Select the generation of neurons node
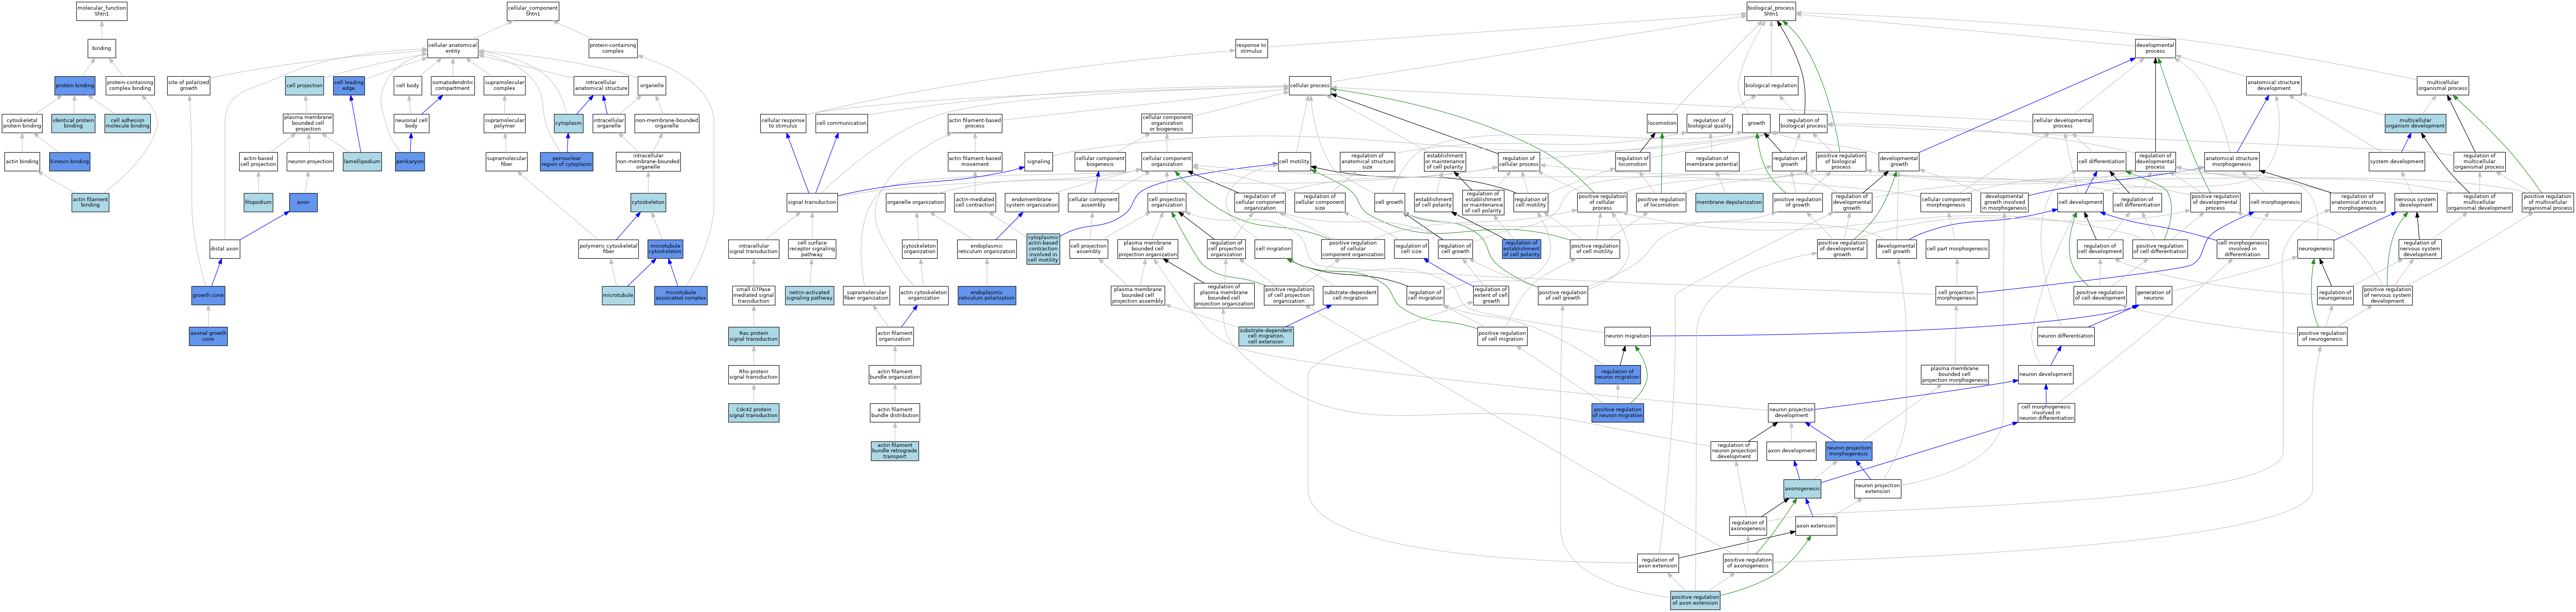Screen dimensions: 2576x612 (2153, 295)
